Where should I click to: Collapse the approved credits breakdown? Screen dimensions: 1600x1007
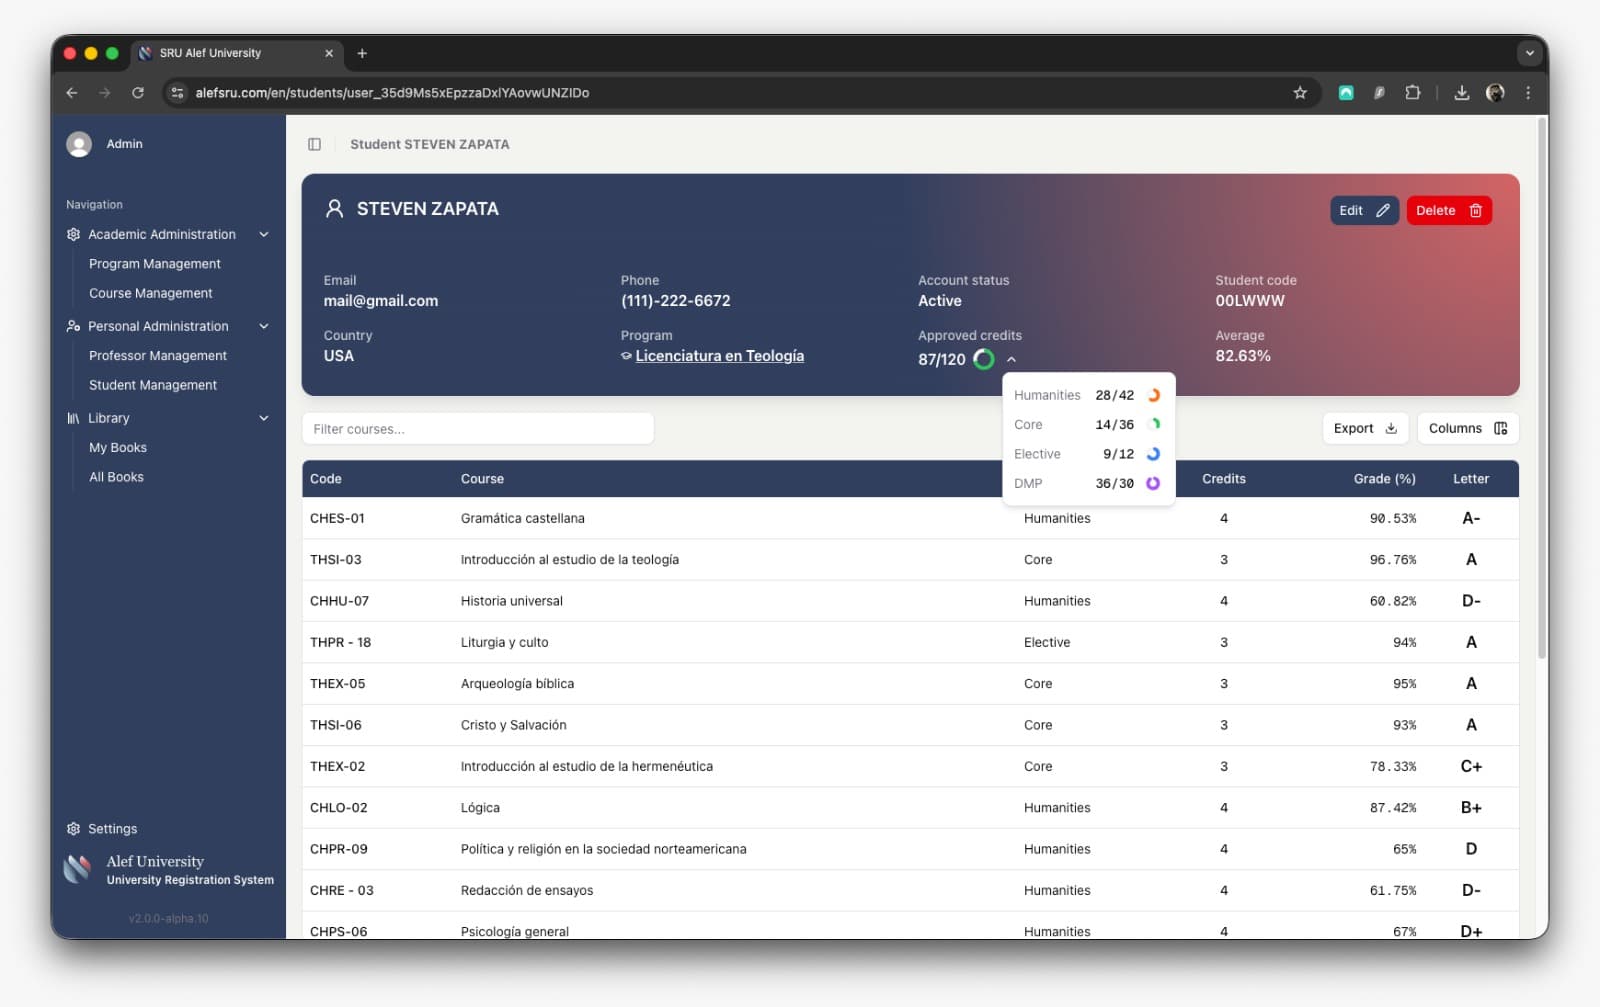tap(1011, 359)
